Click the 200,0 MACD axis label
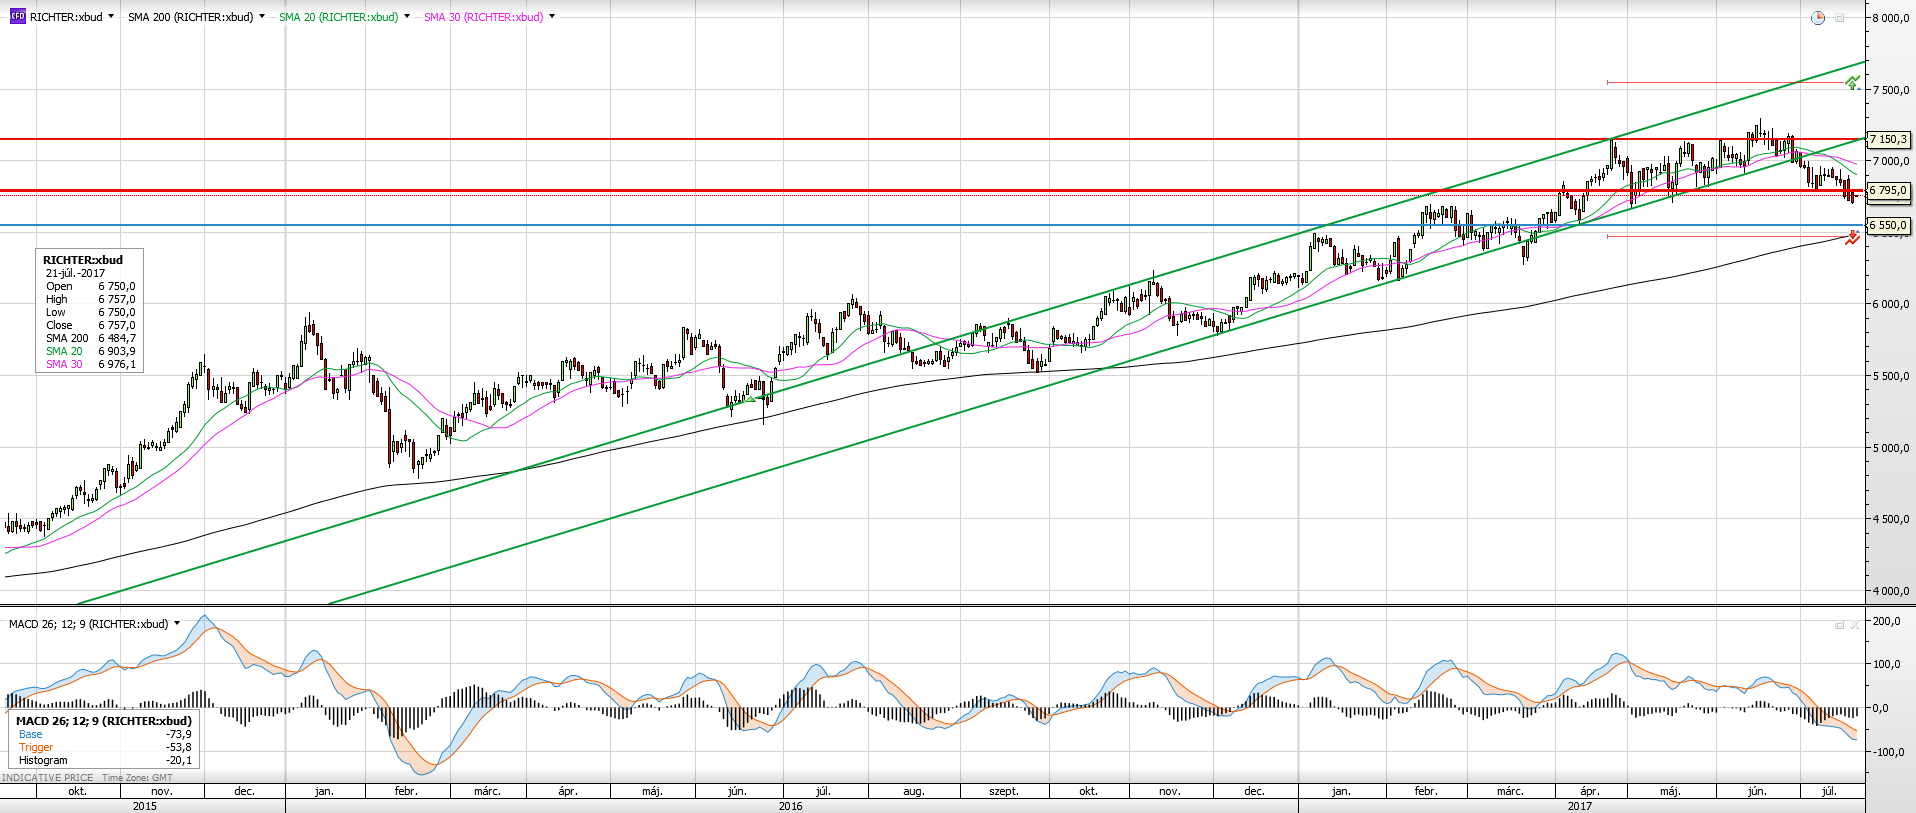The image size is (1916, 813). click(x=1886, y=621)
